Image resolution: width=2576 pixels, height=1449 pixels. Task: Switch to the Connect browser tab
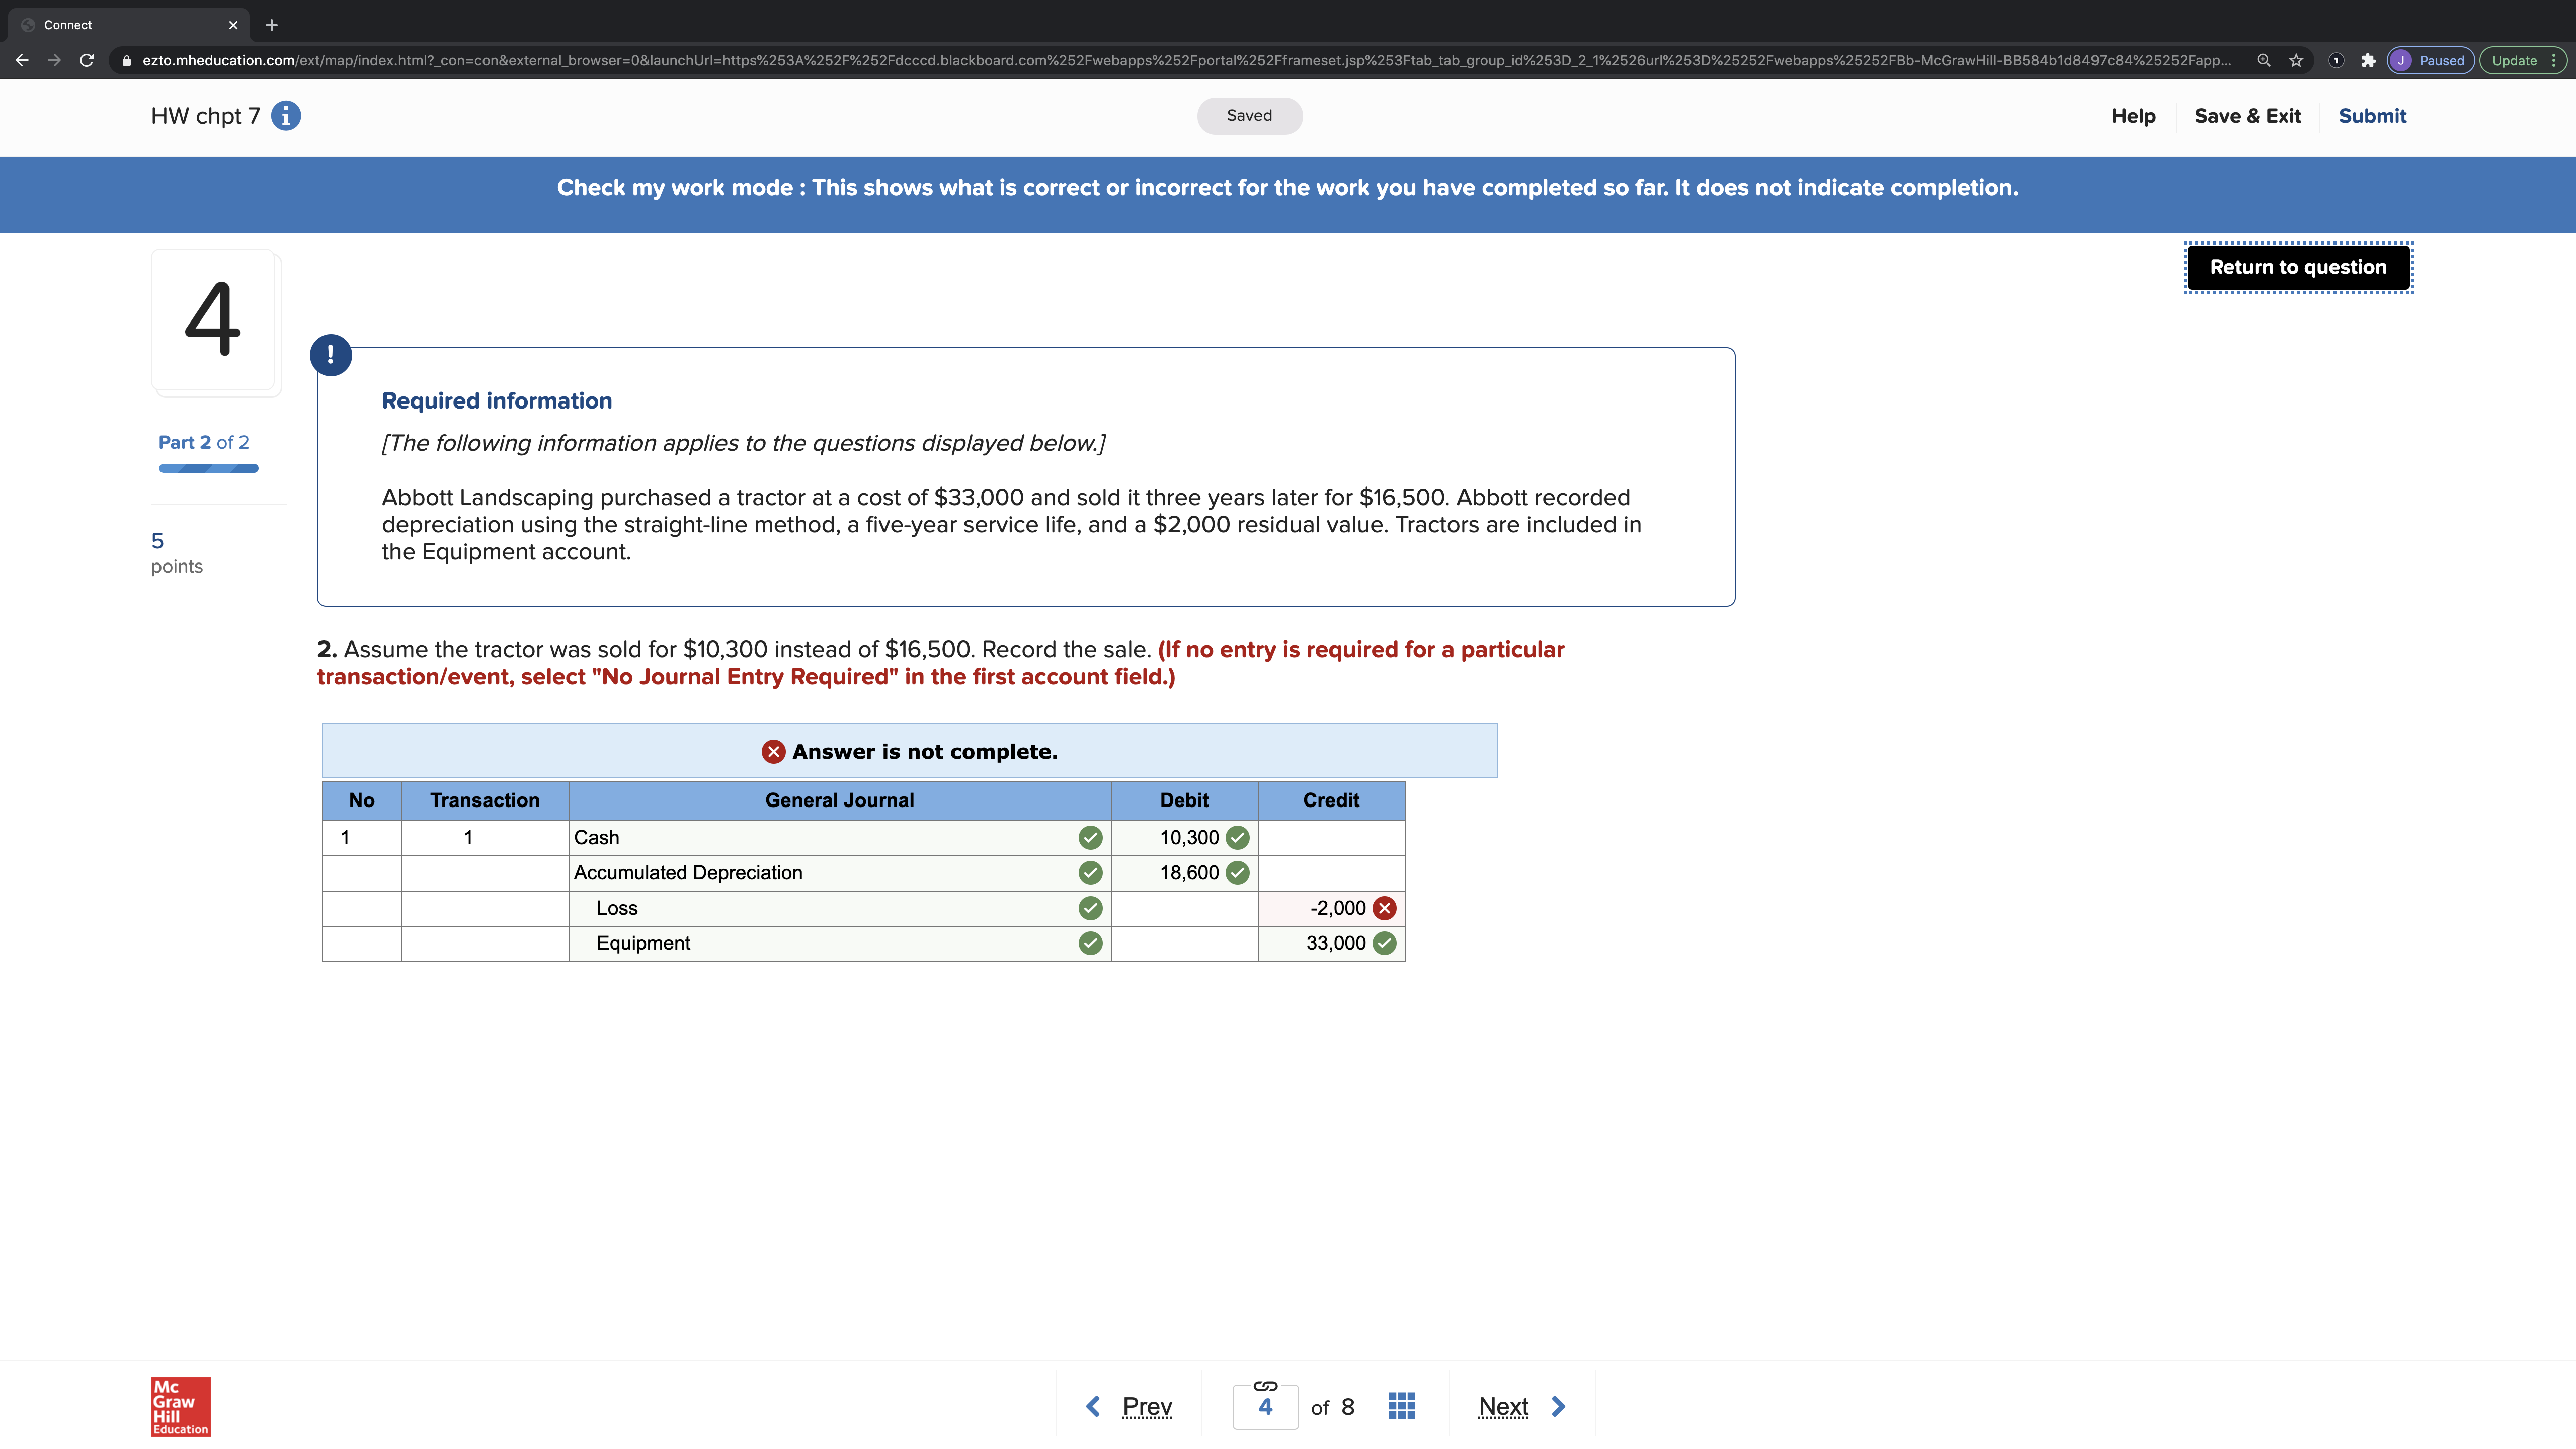pos(120,25)
